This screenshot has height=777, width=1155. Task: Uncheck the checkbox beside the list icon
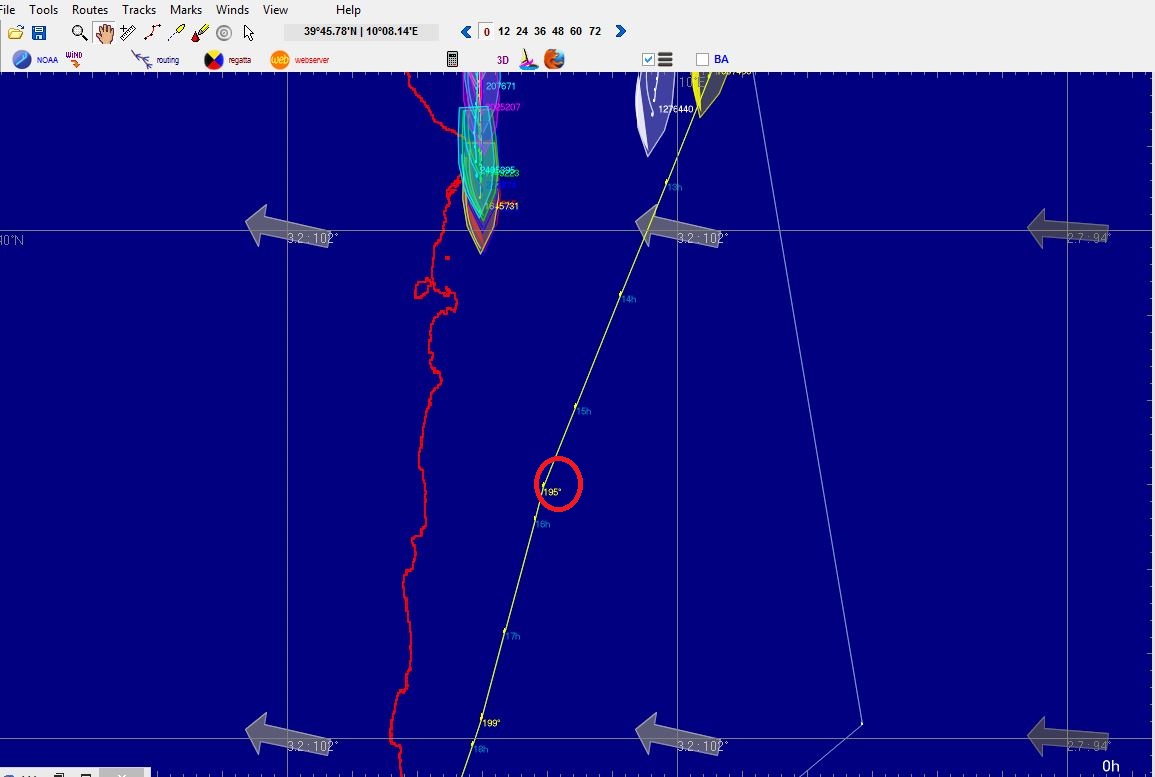point(648,60)
